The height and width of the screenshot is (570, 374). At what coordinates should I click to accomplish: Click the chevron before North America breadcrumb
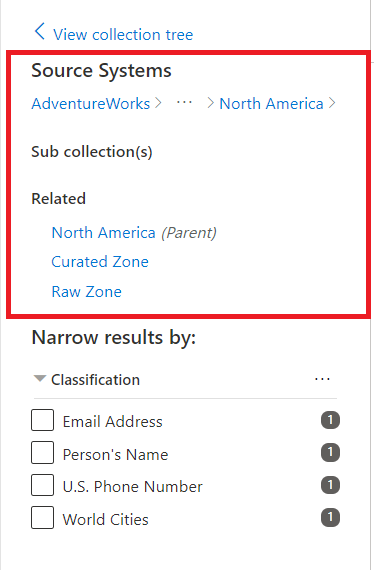210,103
